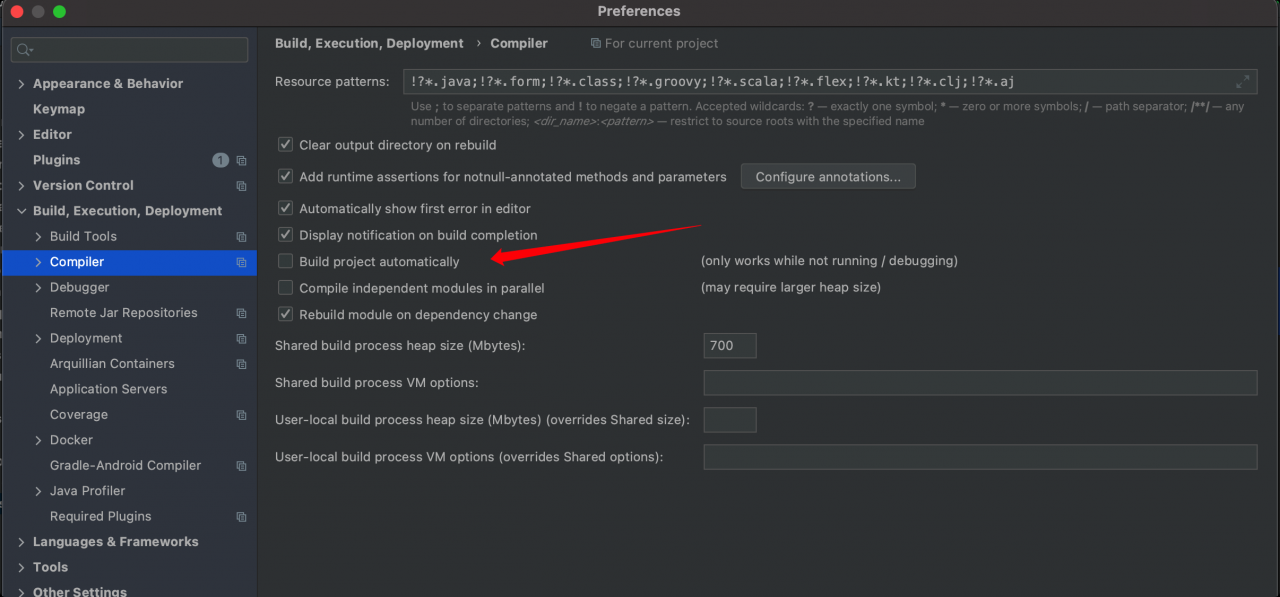Image resolution: width=1280 pixels, height=597 pixels.
Task: Click the For current project icon in header
Action: (596, 44)
